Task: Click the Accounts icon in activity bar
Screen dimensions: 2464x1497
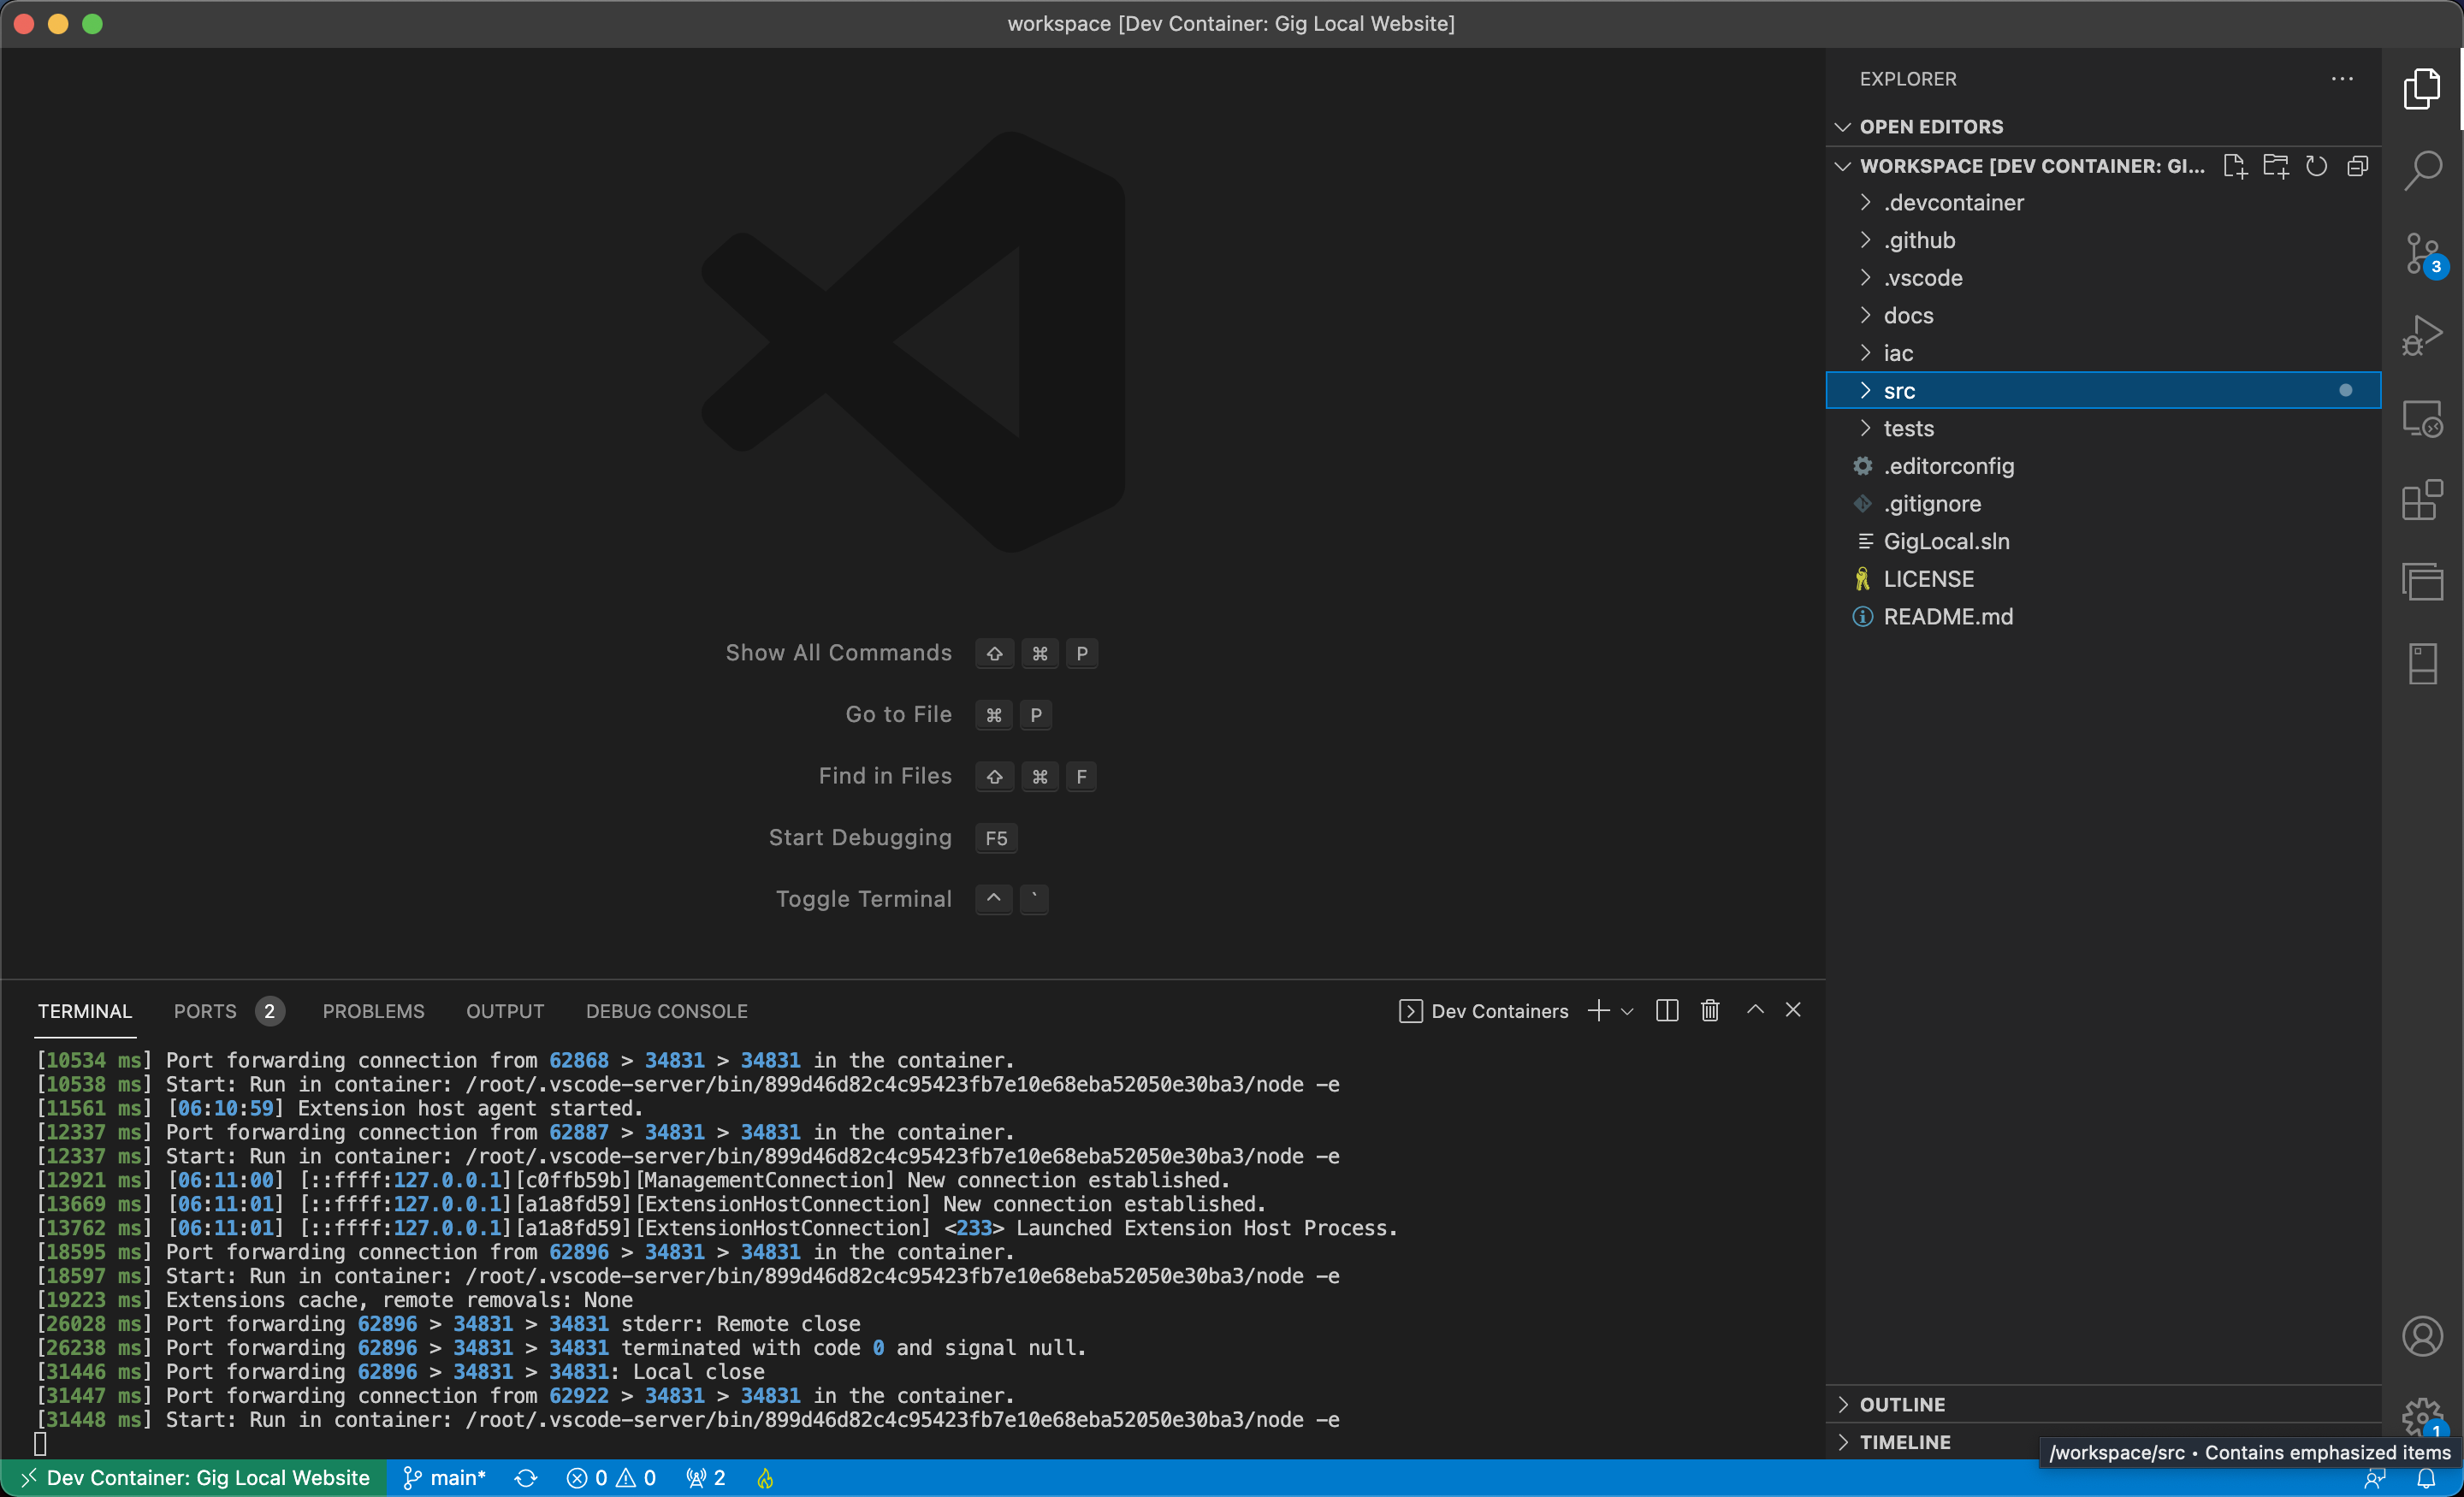Action: (2421, 1336)
